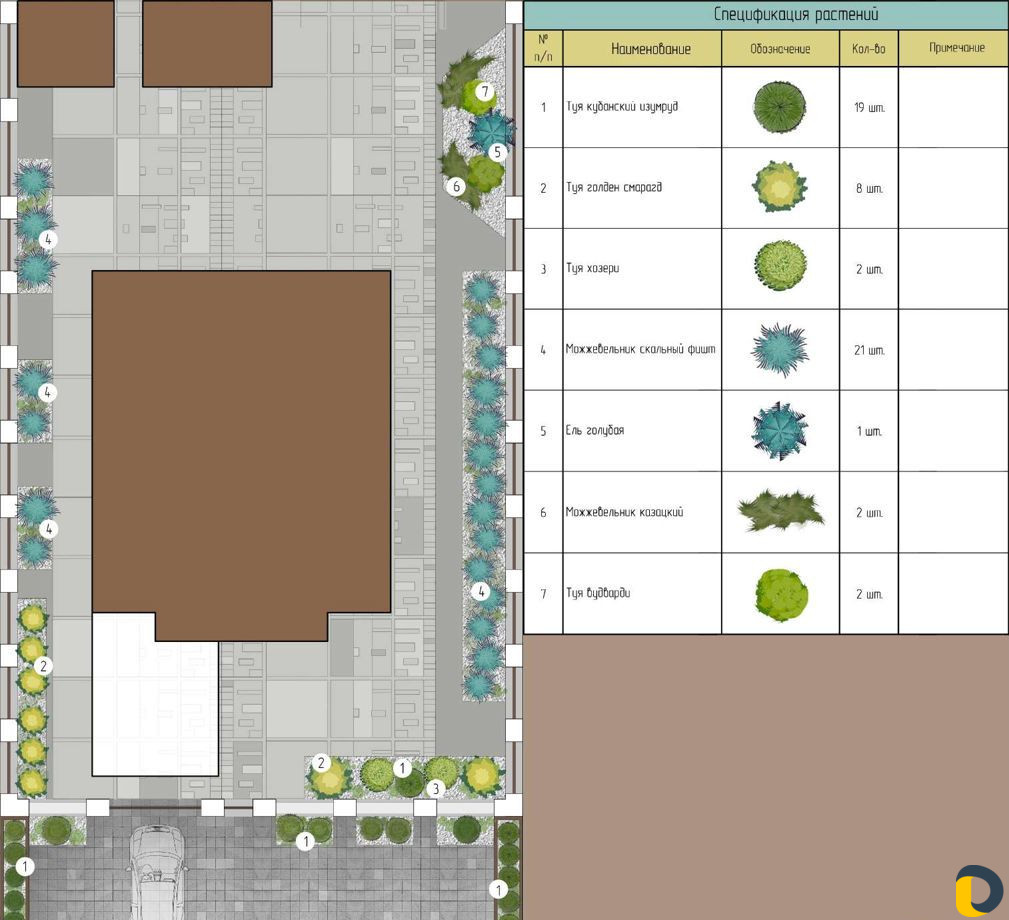
Task: Select the Можжевельник казацкий name cell
Action: [x=642, y=512]
